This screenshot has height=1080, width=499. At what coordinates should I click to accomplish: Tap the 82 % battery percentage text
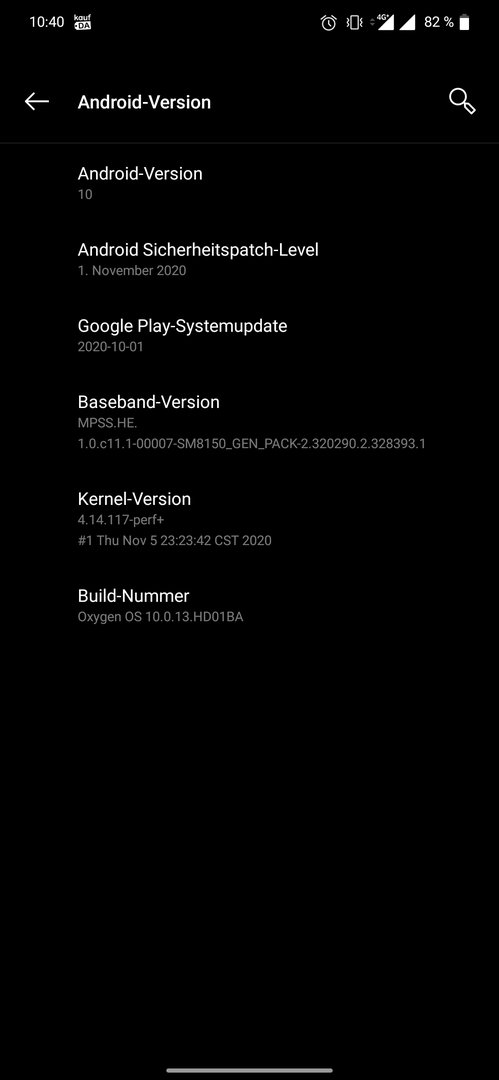[x=439, y=23]
